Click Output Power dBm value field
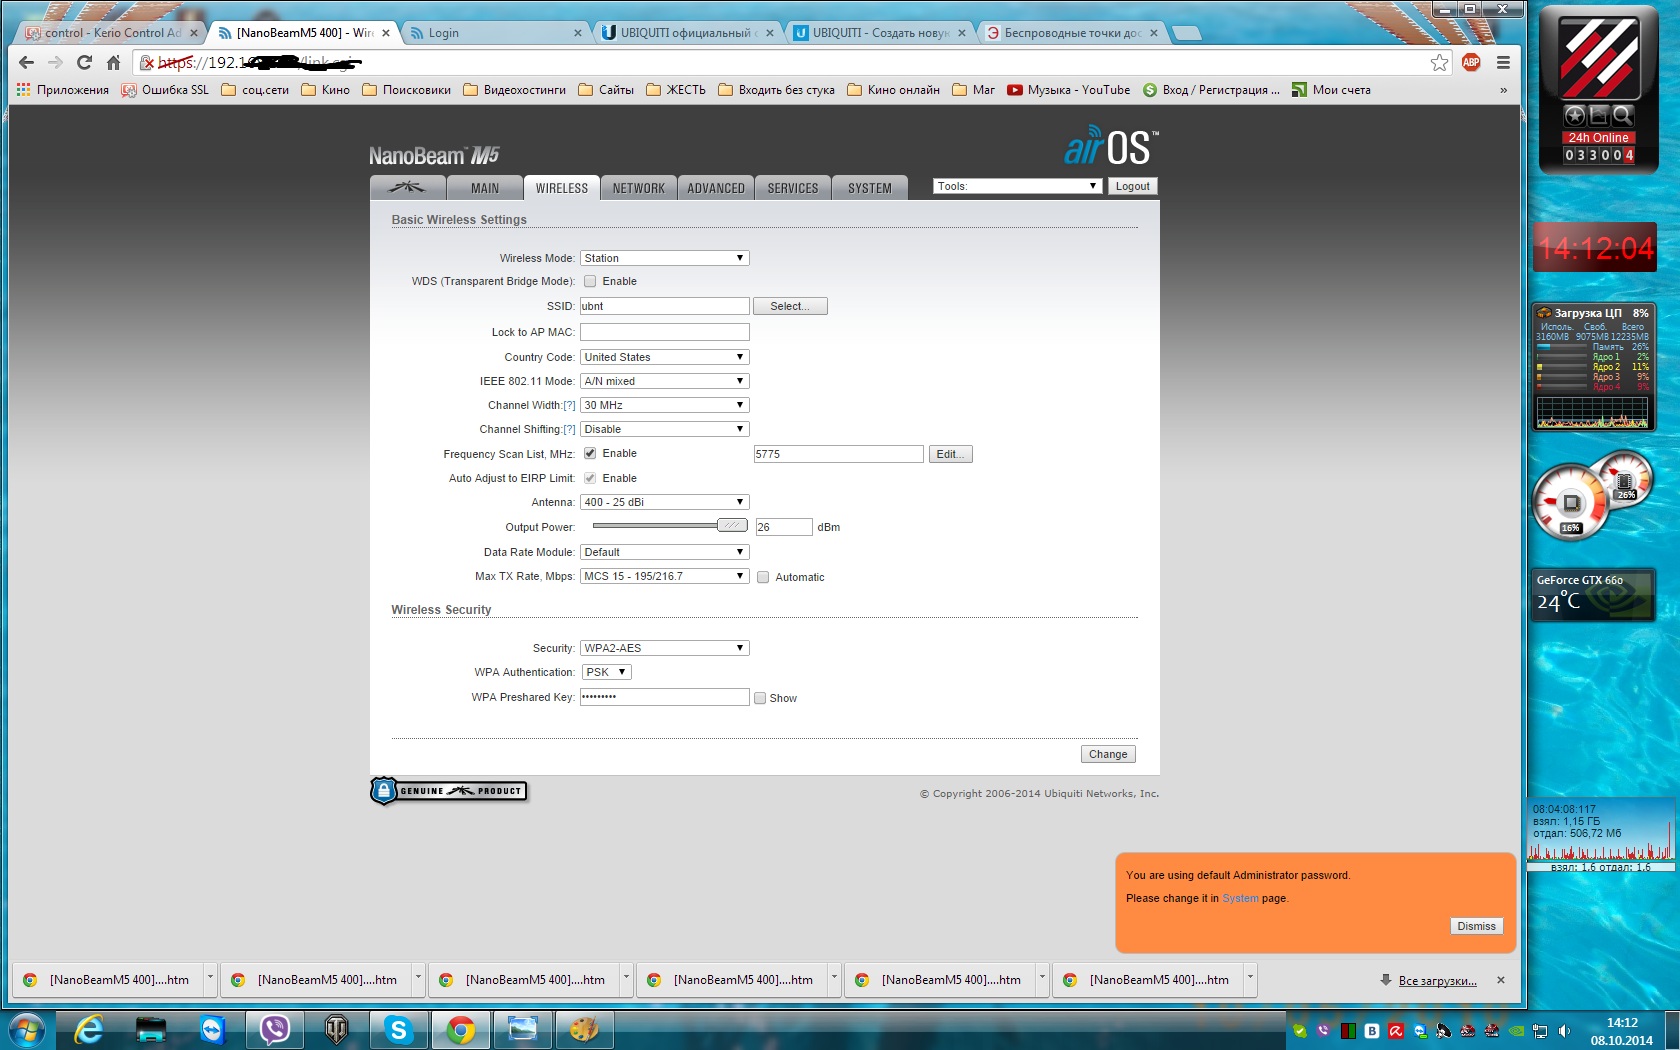Screen dimensions: 1680x1050 coord(783,527)
